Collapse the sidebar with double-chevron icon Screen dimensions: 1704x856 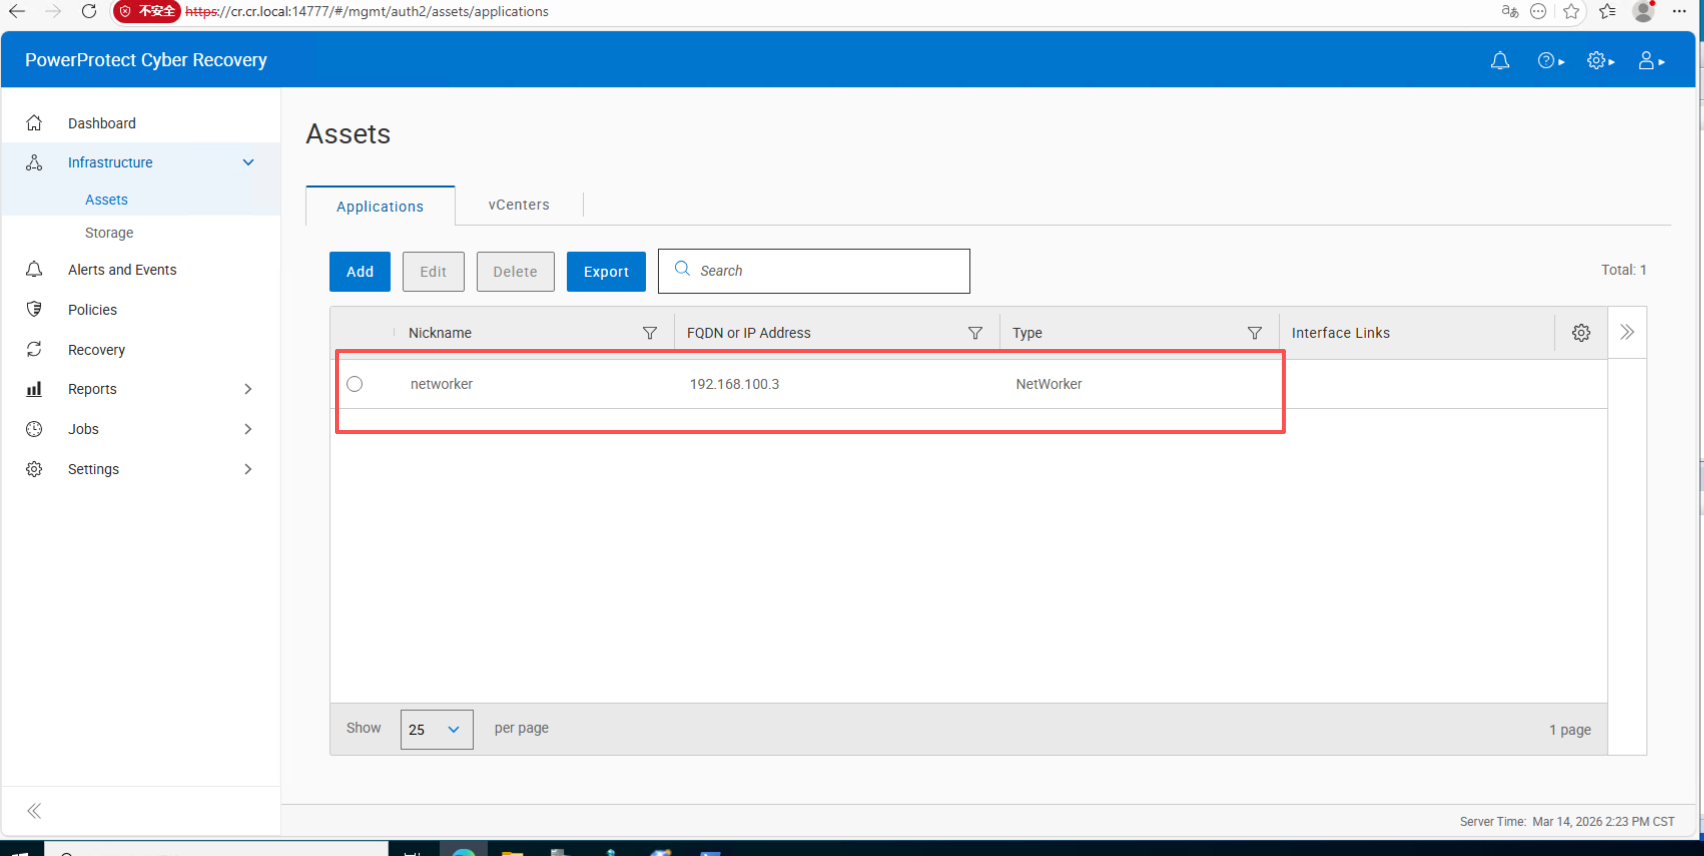point(34,811)
